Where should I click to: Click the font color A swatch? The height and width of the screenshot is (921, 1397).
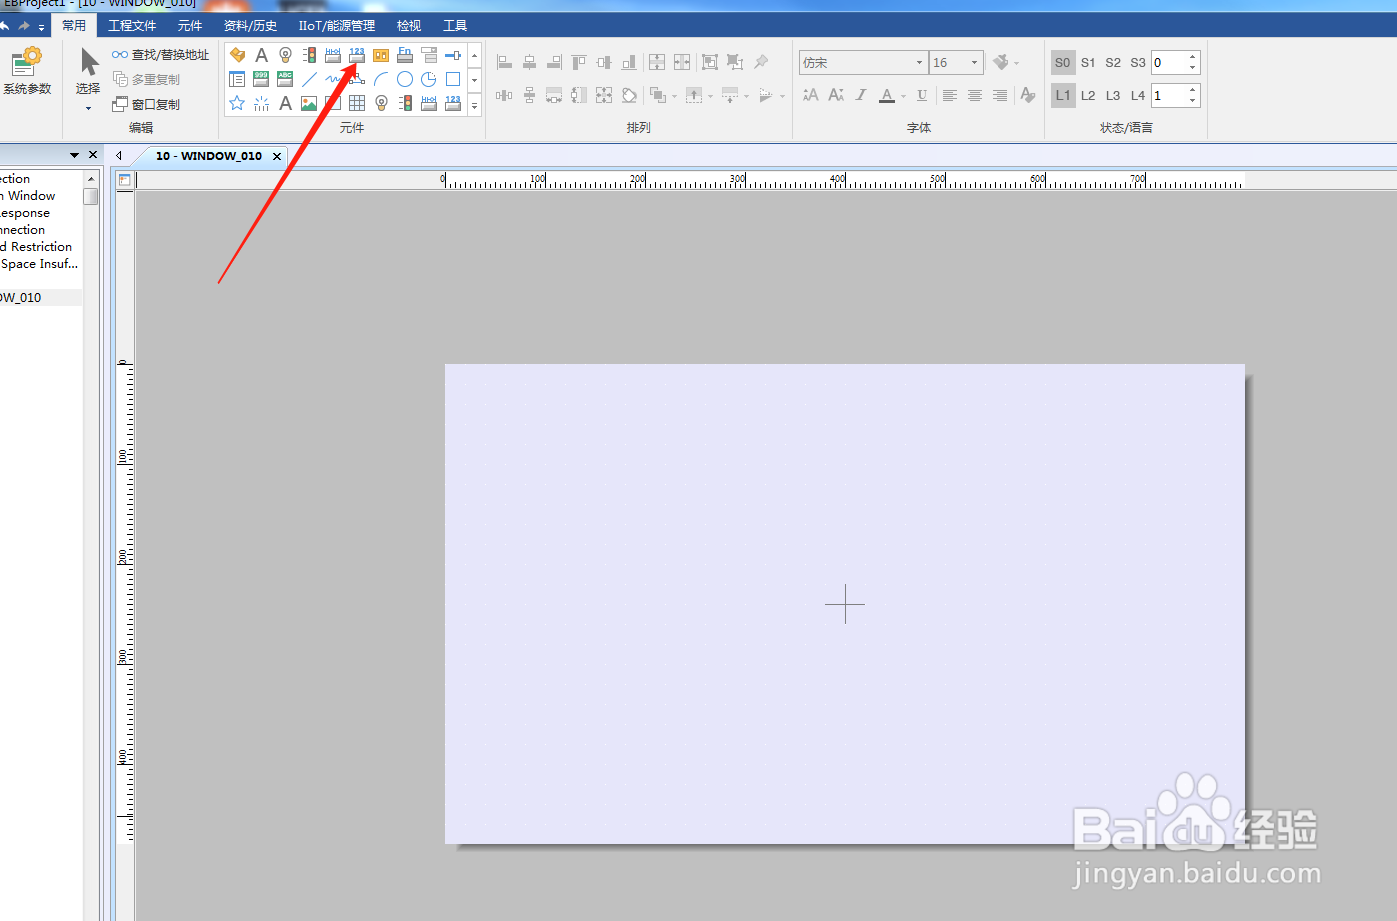point(887,95)
